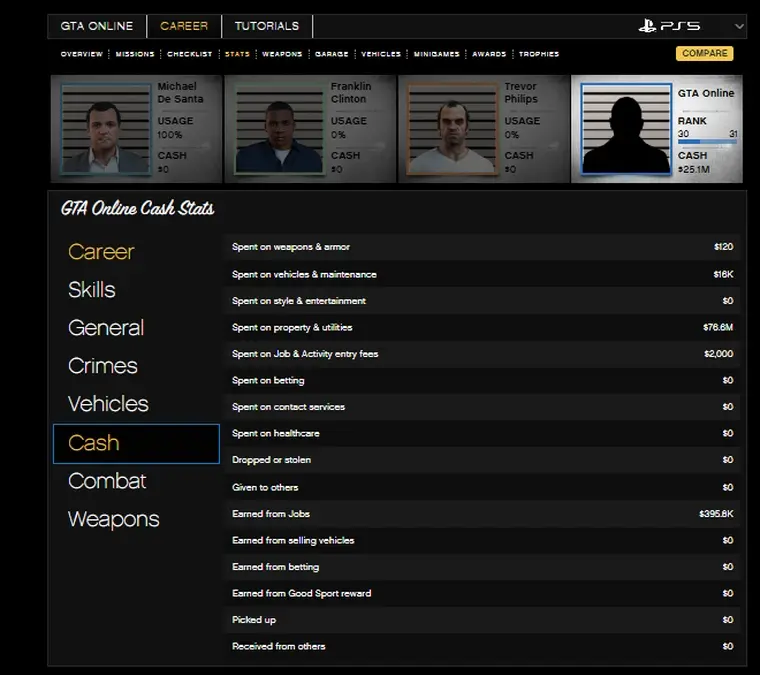The width and height of the screenshot is (760, 675).
Task: Open WEAPONS in the sub-navigation bar
Action: pos(282,54)
